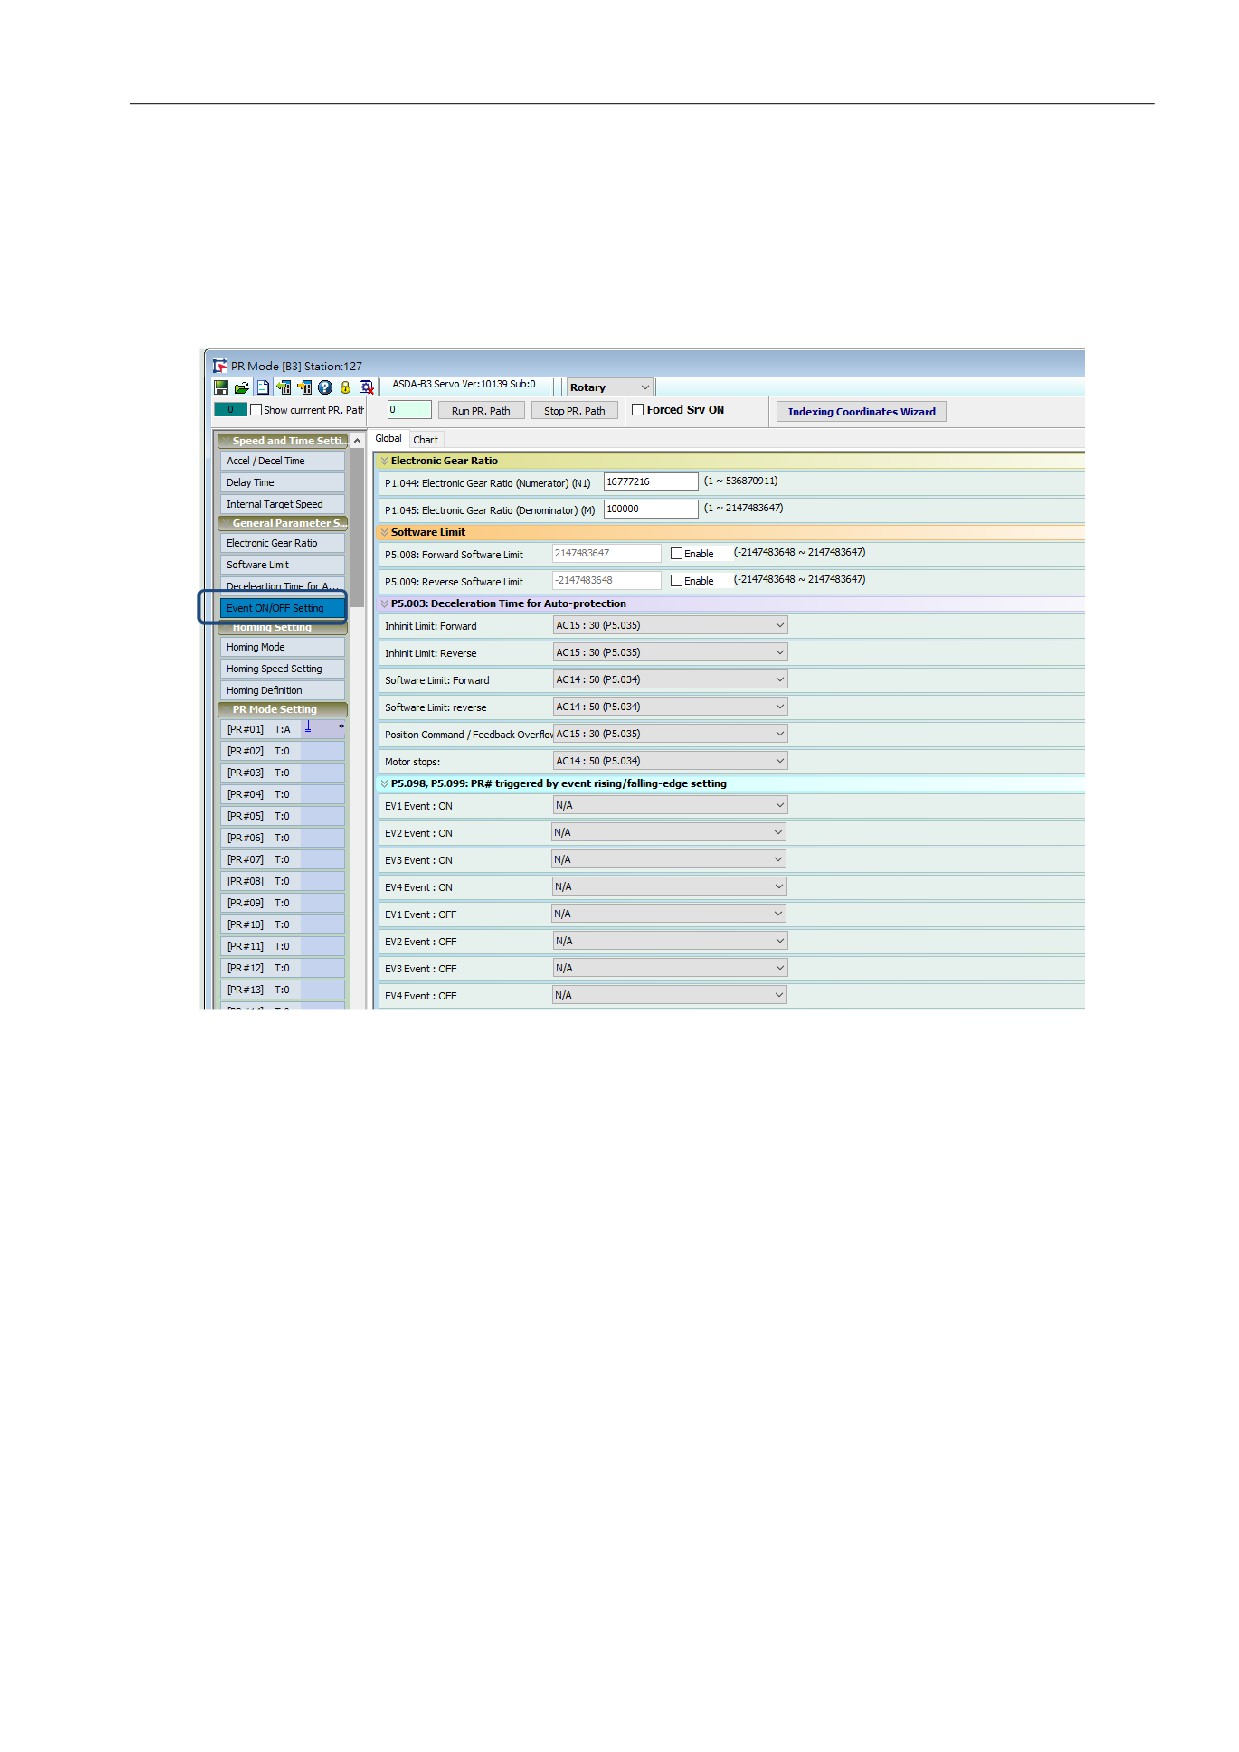
Task: Collapse P5.003 Deceleration Time section
Action: click(384, 604)
